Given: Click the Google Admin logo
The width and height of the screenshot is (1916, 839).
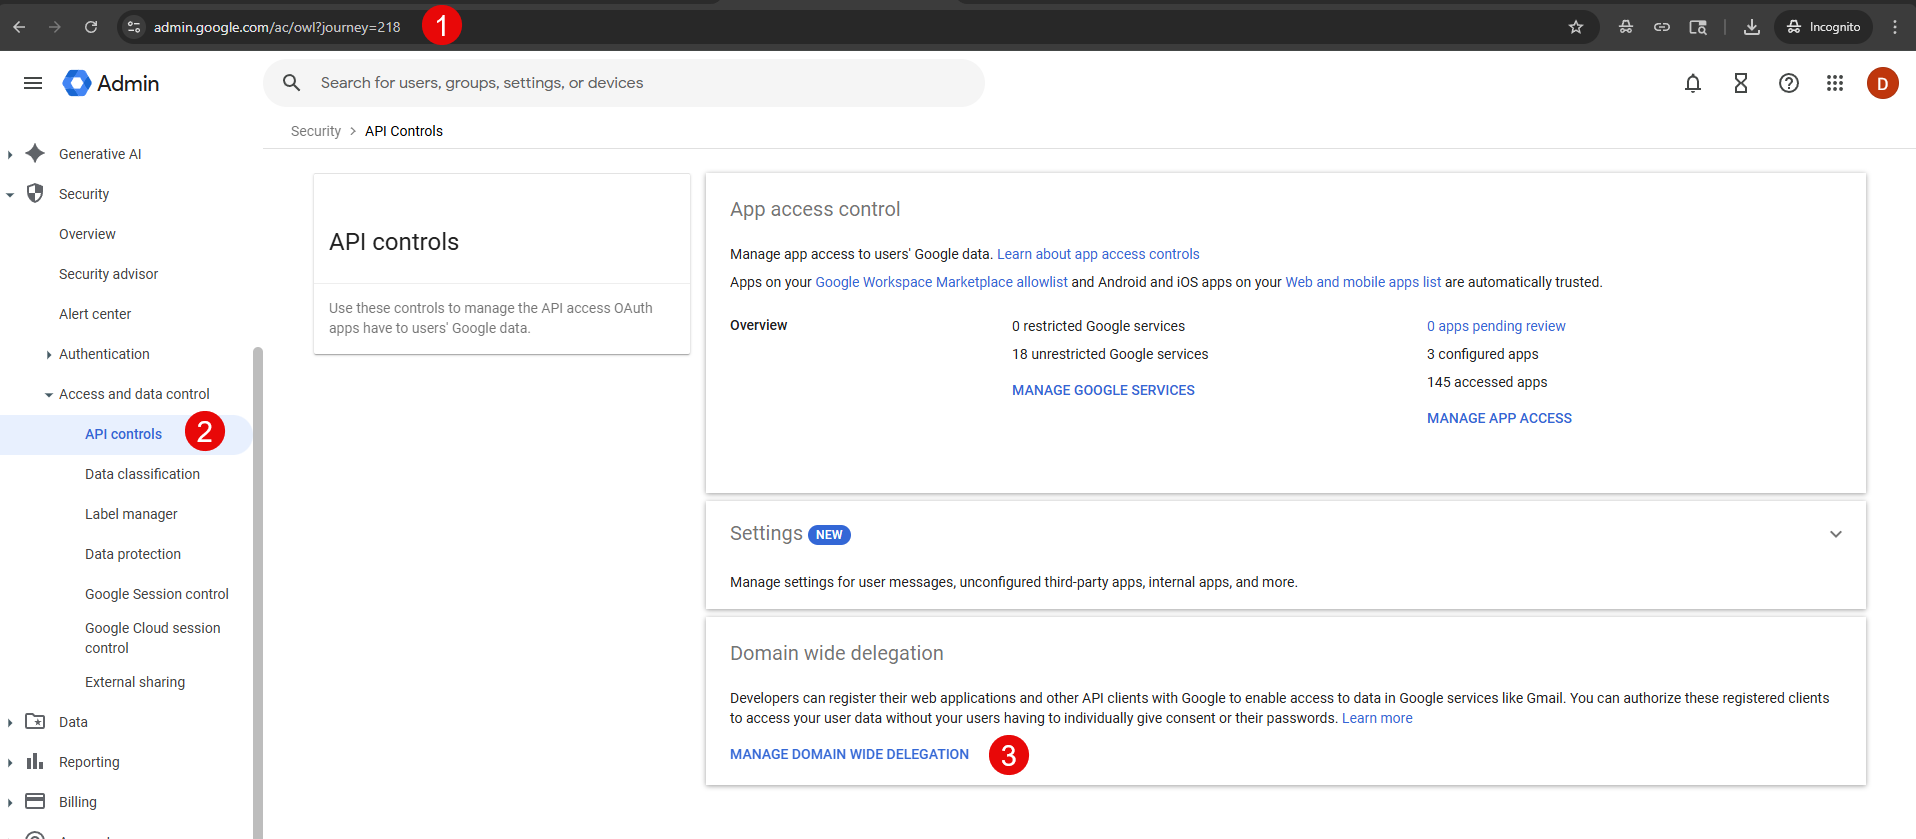Looking at the screenshot, I should (111, 83).
